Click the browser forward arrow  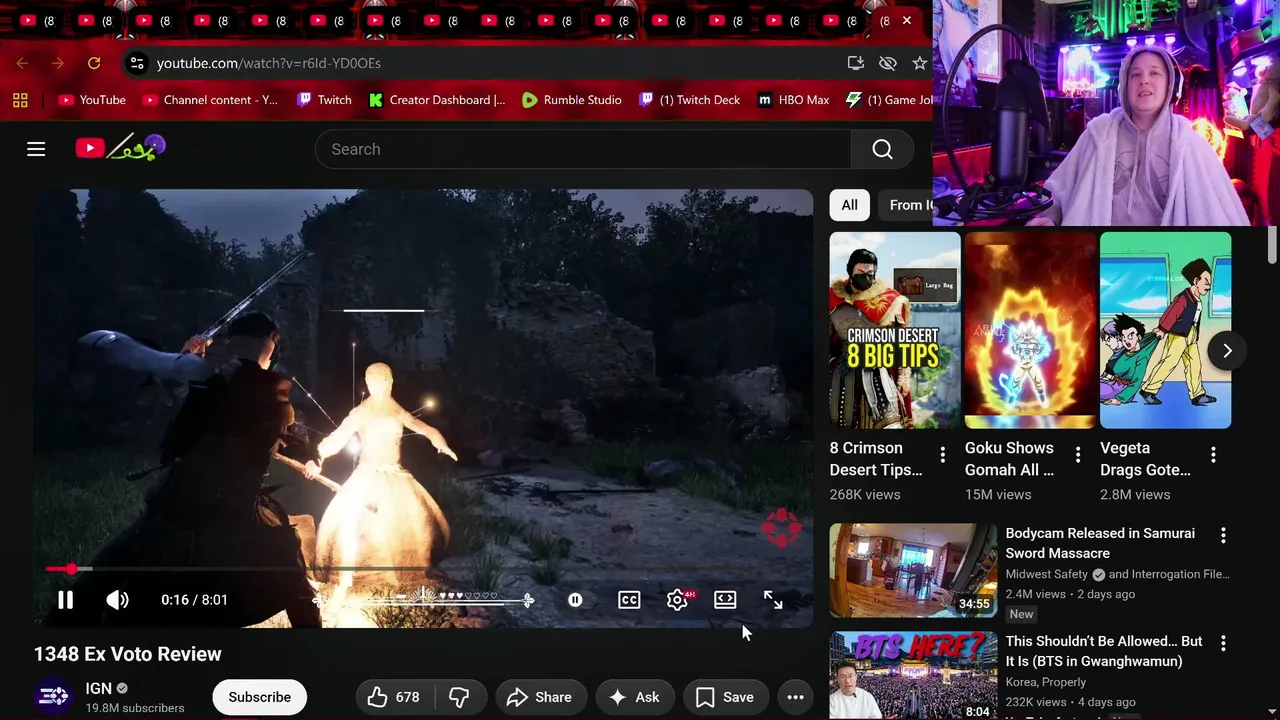coord(58,63)
